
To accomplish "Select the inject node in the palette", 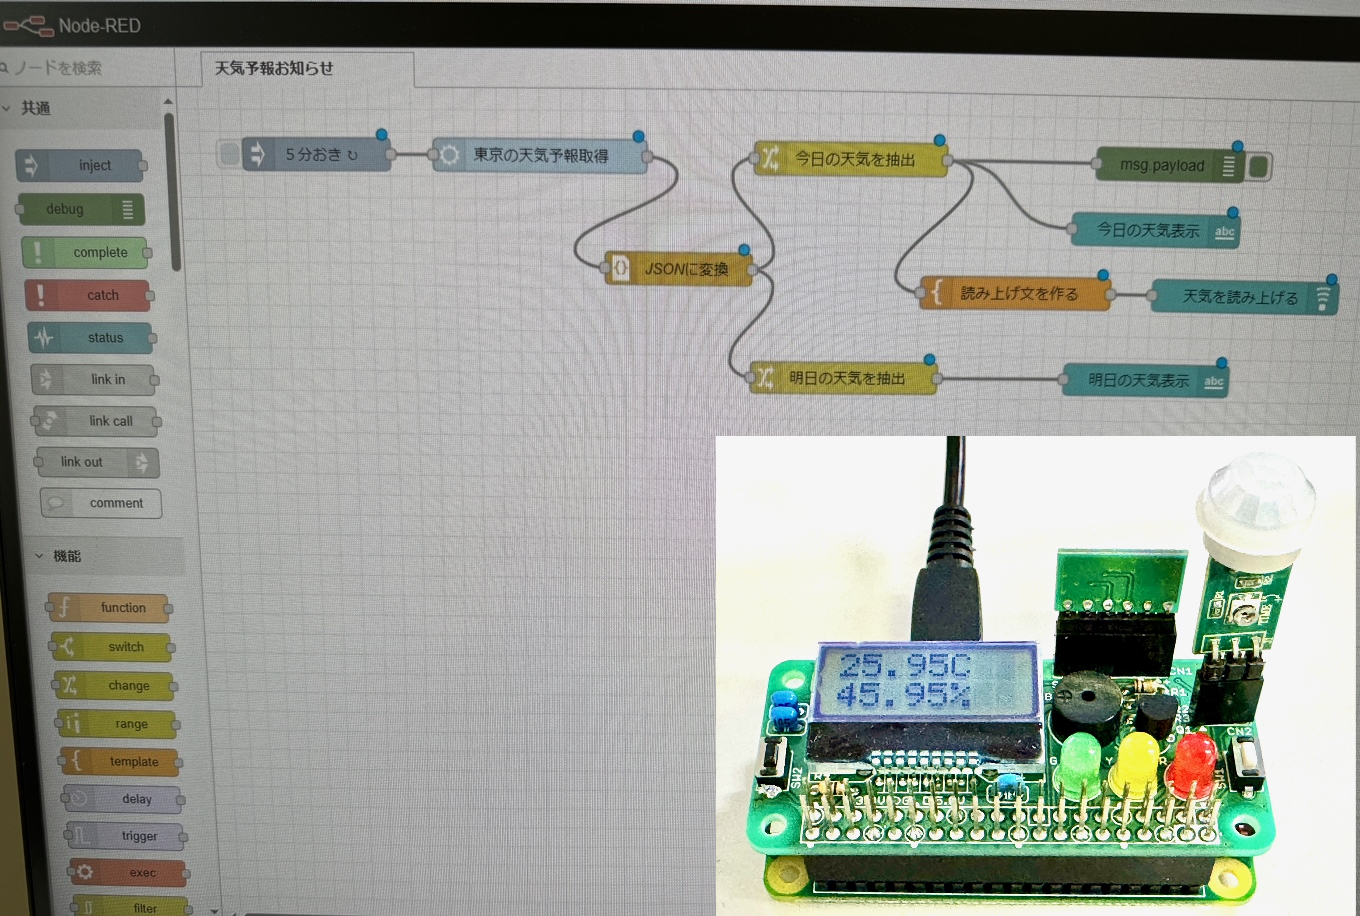I will pos(82,165).
